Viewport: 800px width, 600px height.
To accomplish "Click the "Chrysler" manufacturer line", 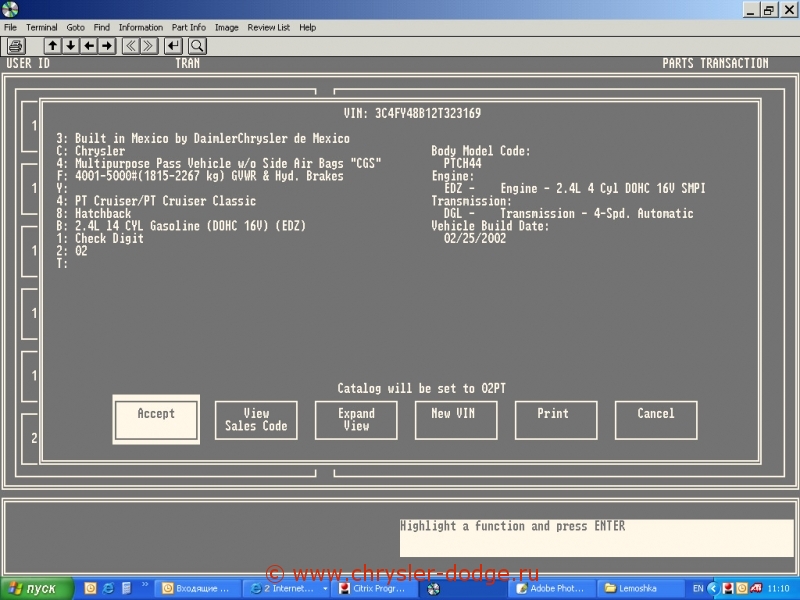I will click(x=100, y=151).
